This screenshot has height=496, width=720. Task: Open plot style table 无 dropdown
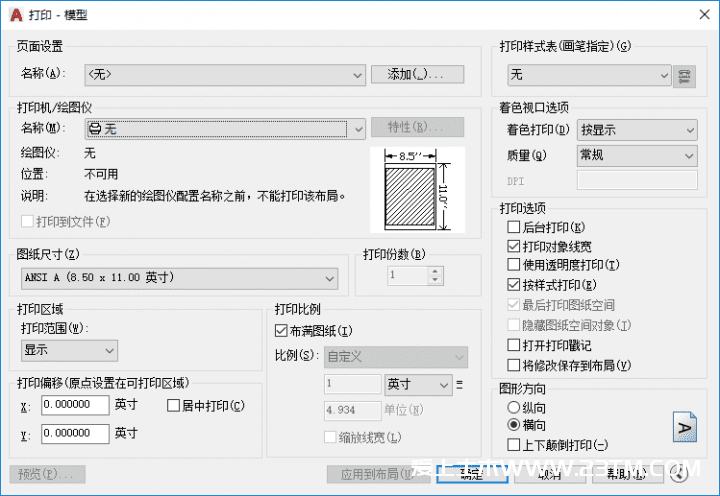pos(590,75)
